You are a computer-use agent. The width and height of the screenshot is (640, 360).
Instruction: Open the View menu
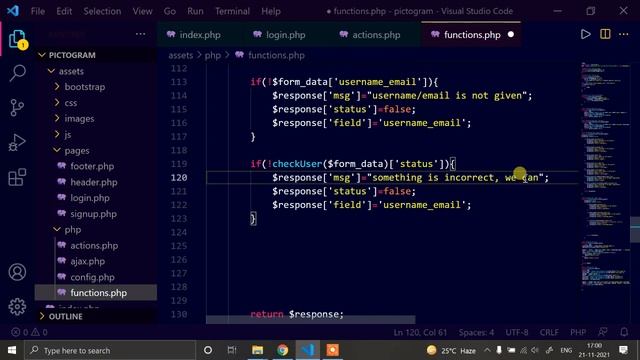pos(142,11)
